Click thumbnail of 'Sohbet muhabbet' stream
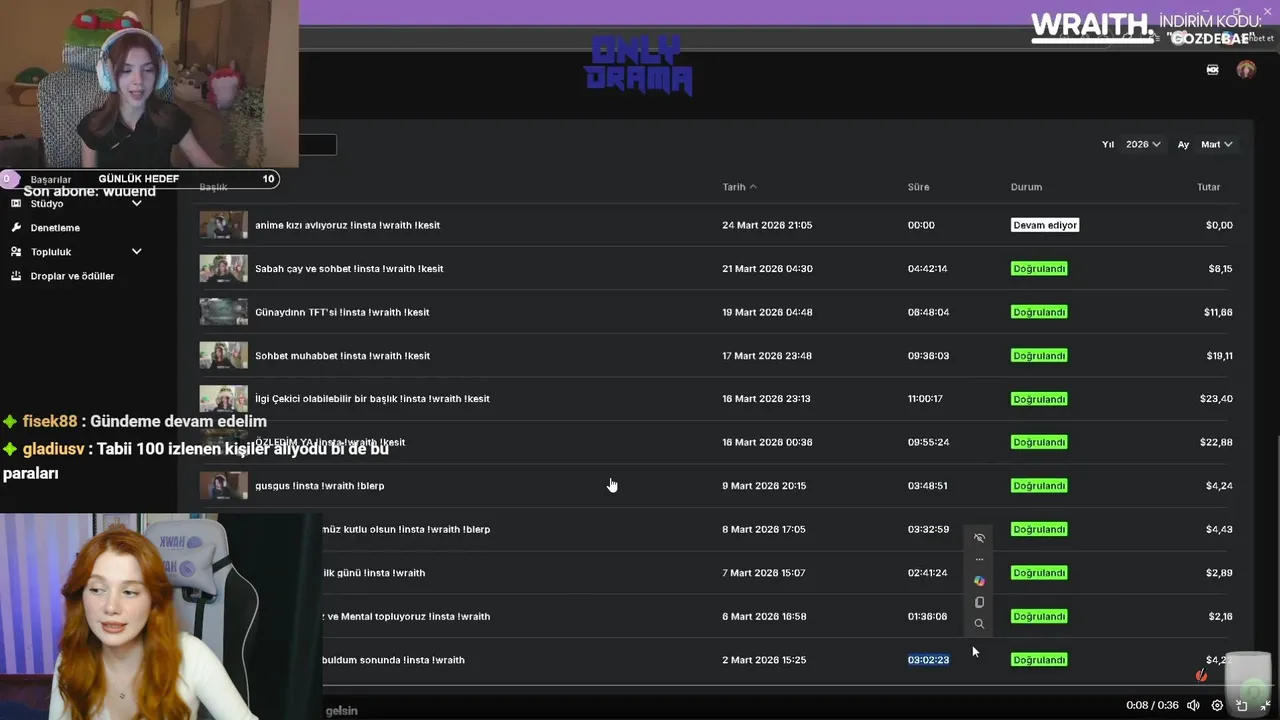1280x720 pixels. [223, 355]
